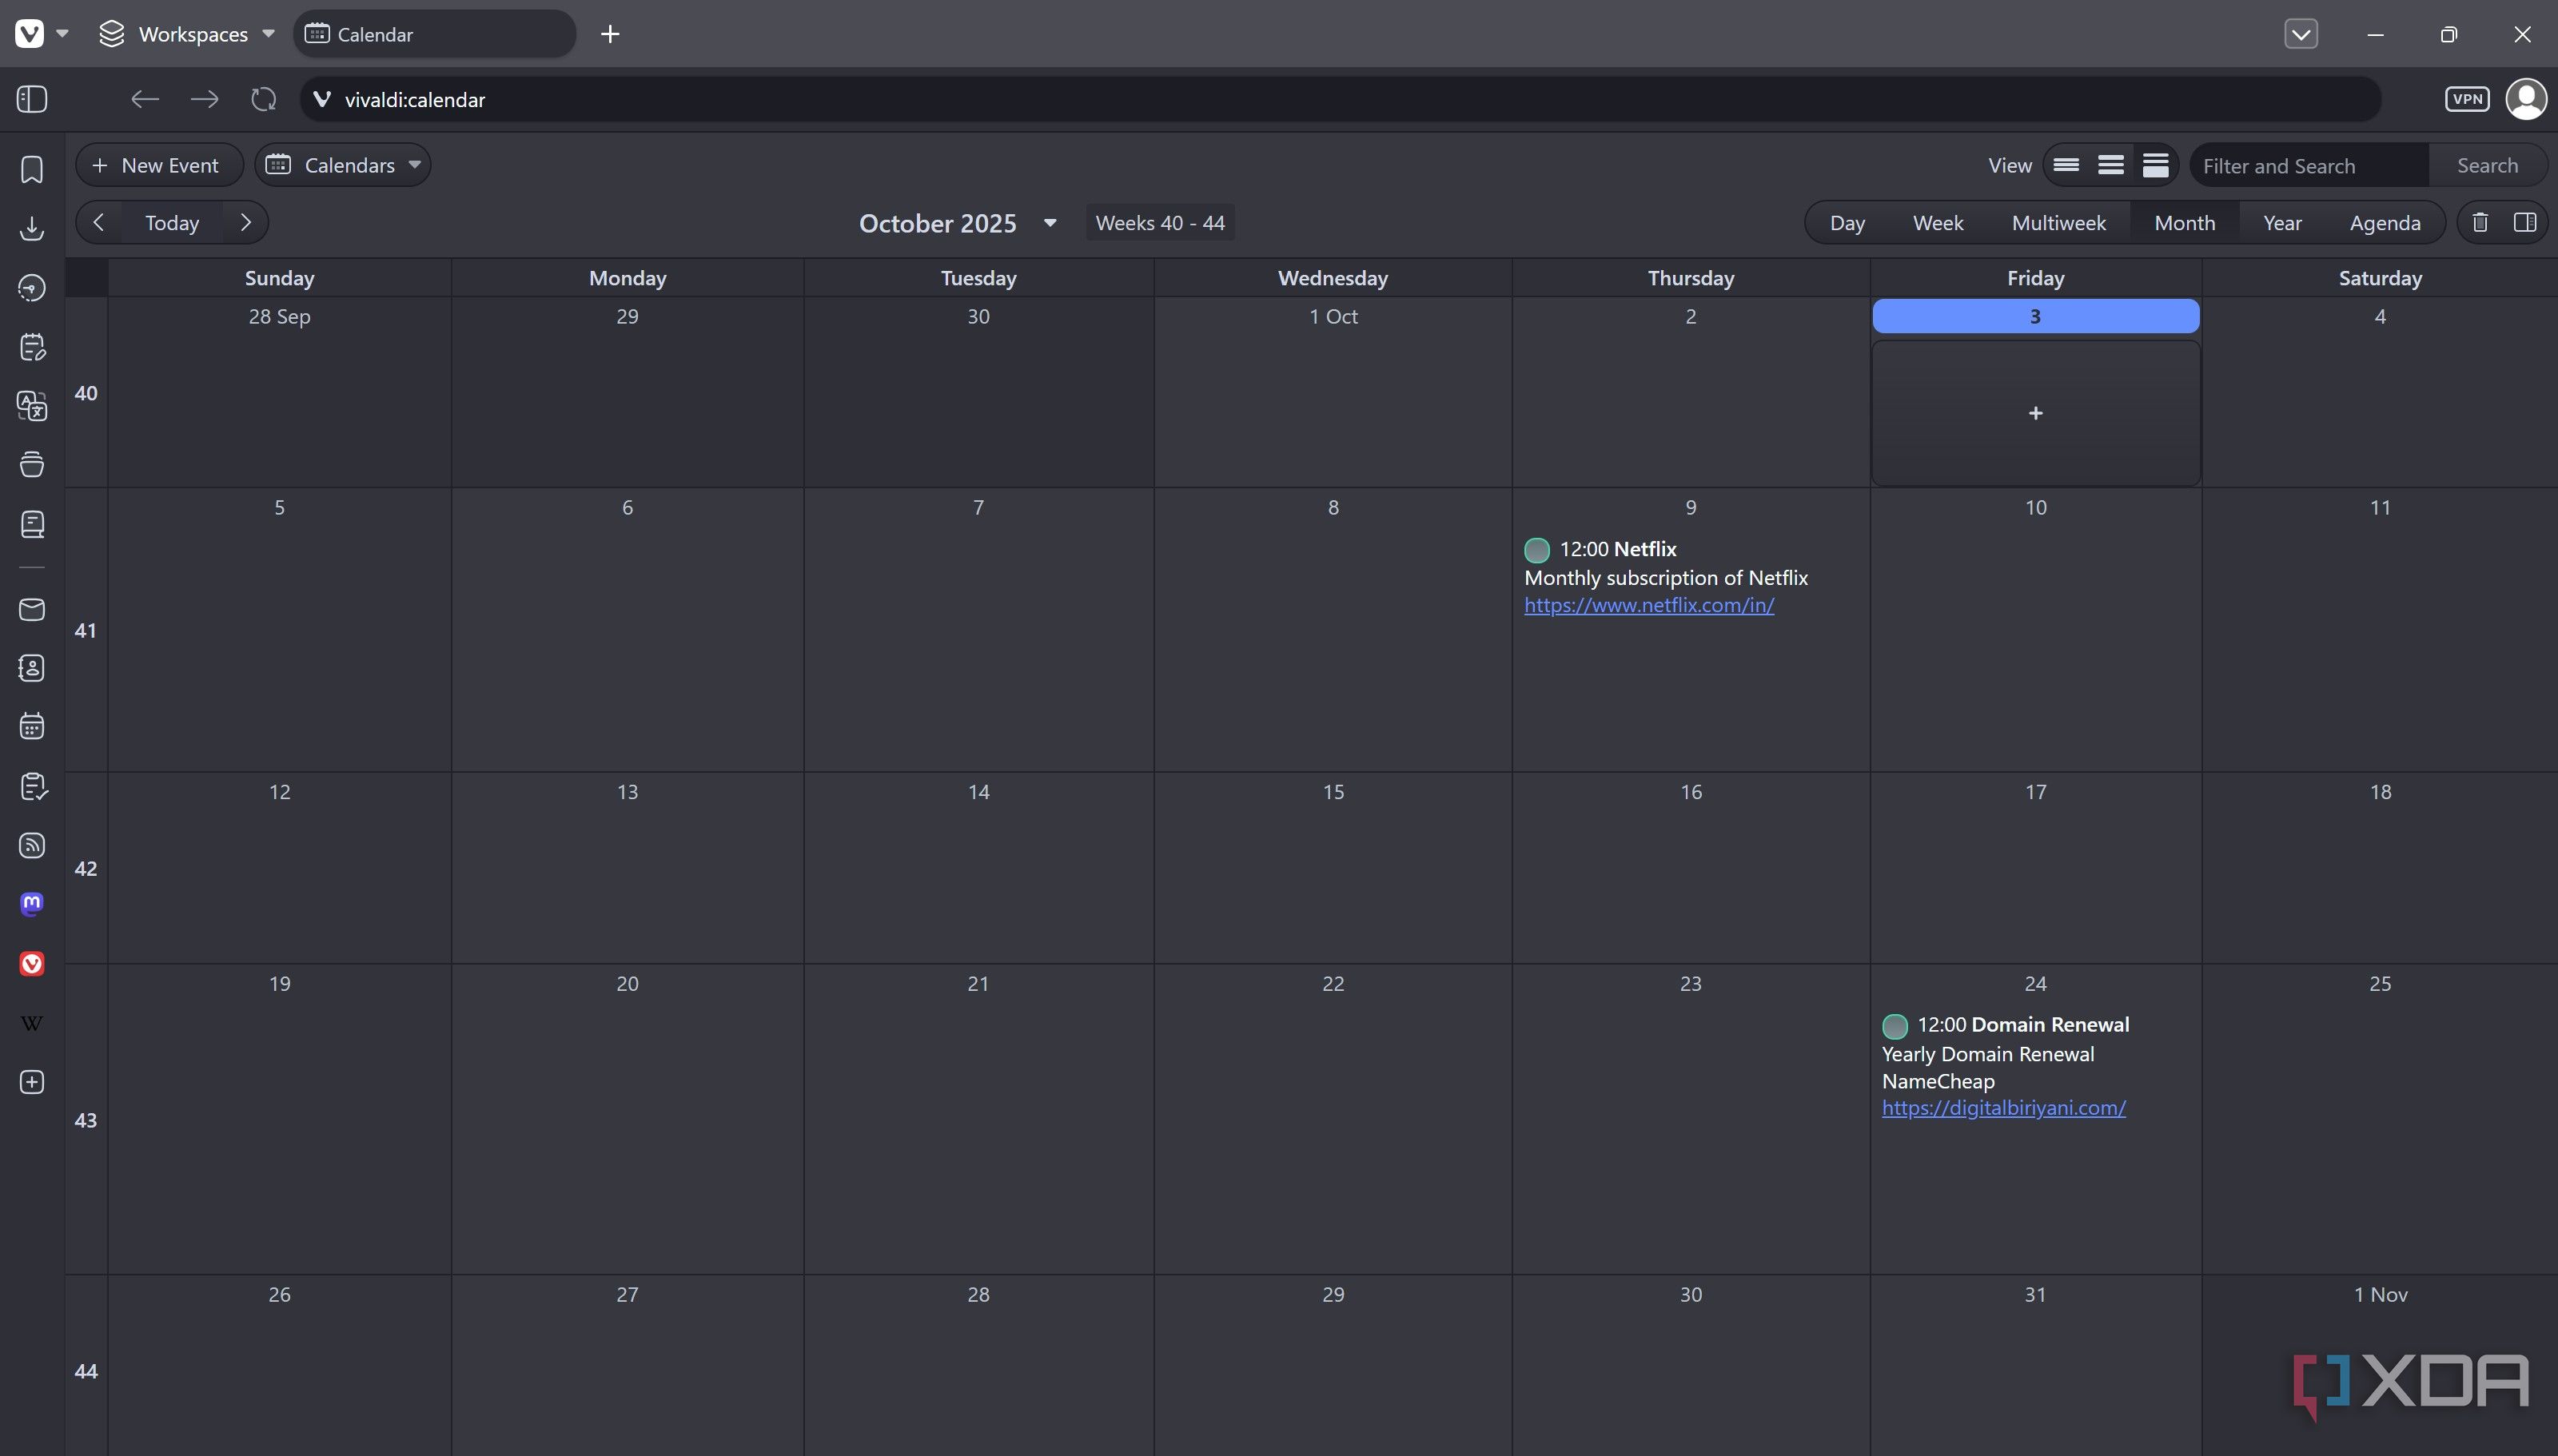
Task: Switch to the Agenda view
Action: pos(2385,222)
